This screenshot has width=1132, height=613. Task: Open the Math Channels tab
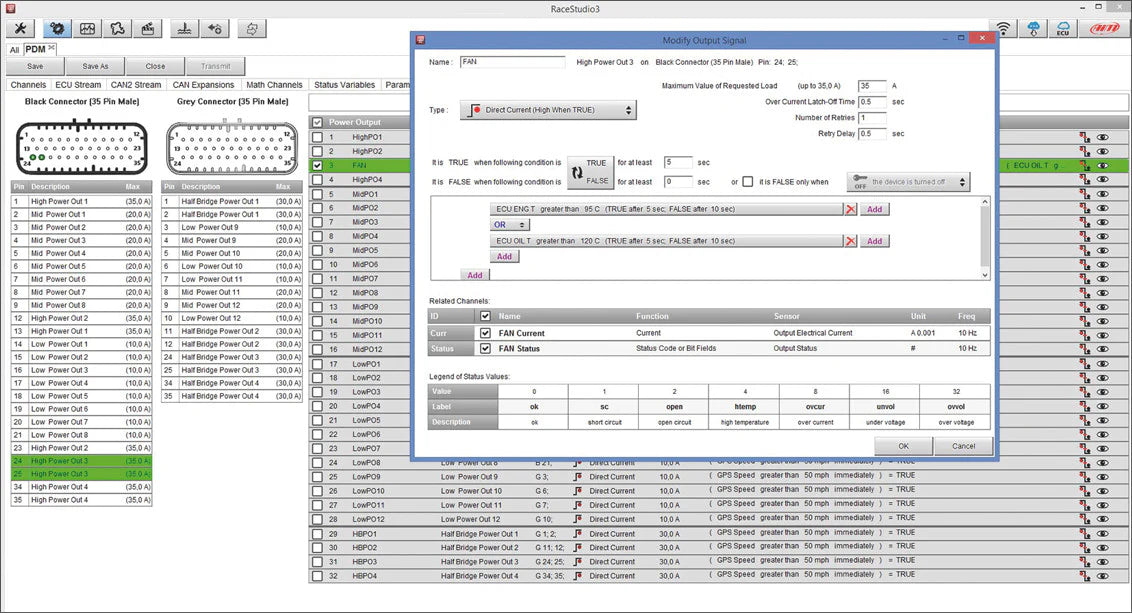pos(274,85)
